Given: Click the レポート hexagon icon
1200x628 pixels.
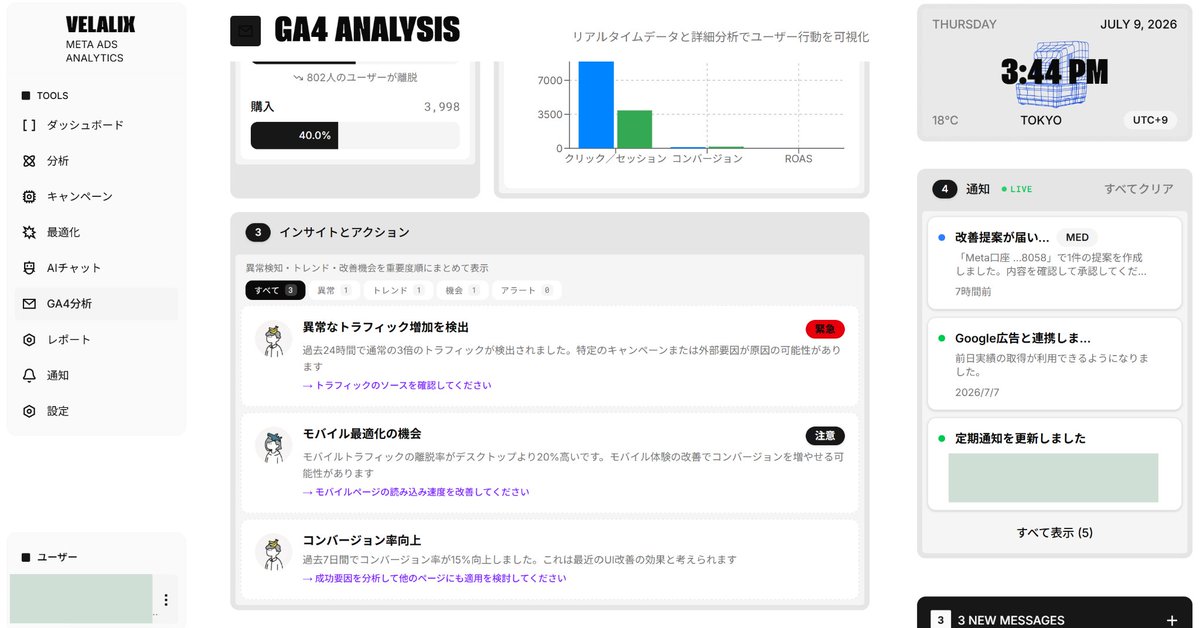Looking at the screenshot, I should click(x=29, y=340).
